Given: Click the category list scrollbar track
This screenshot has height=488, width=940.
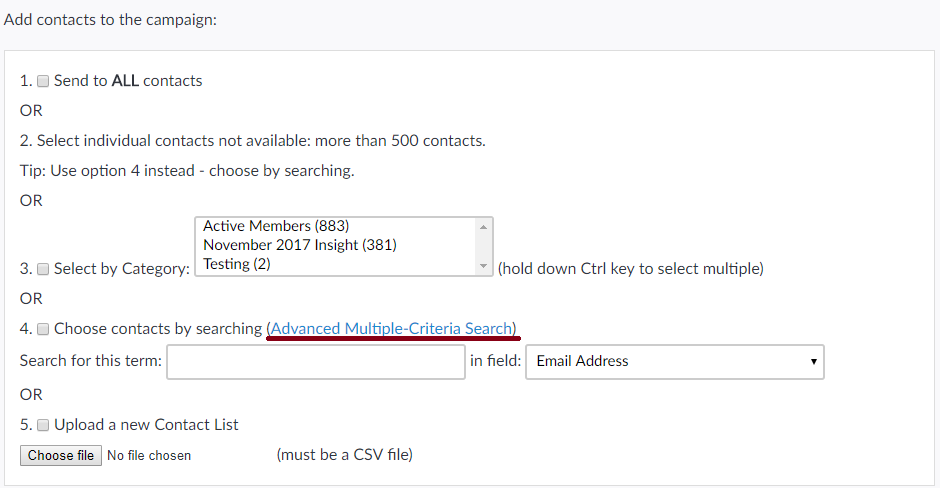Looking at the screenshot, I should (x=484, y=247).
